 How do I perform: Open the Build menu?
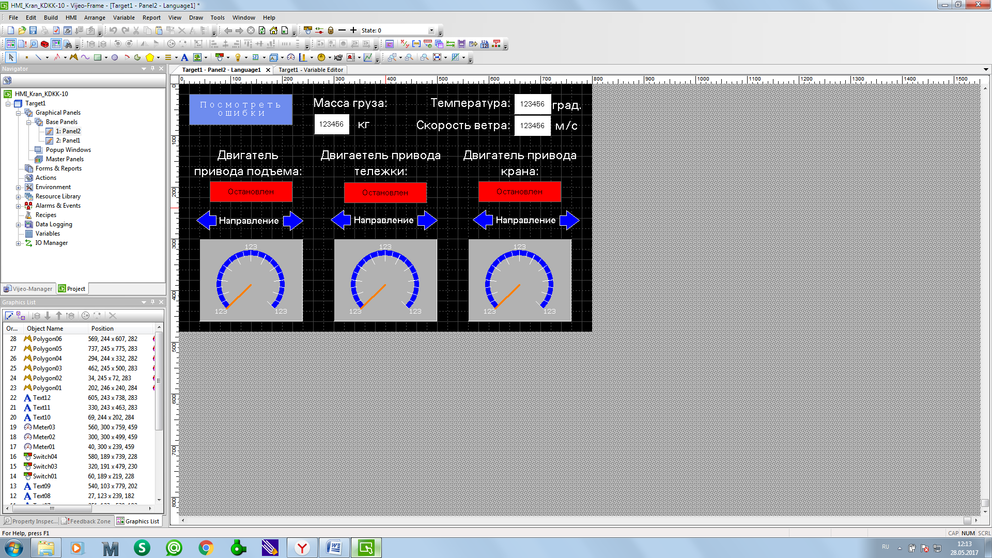tap(51, 18)
